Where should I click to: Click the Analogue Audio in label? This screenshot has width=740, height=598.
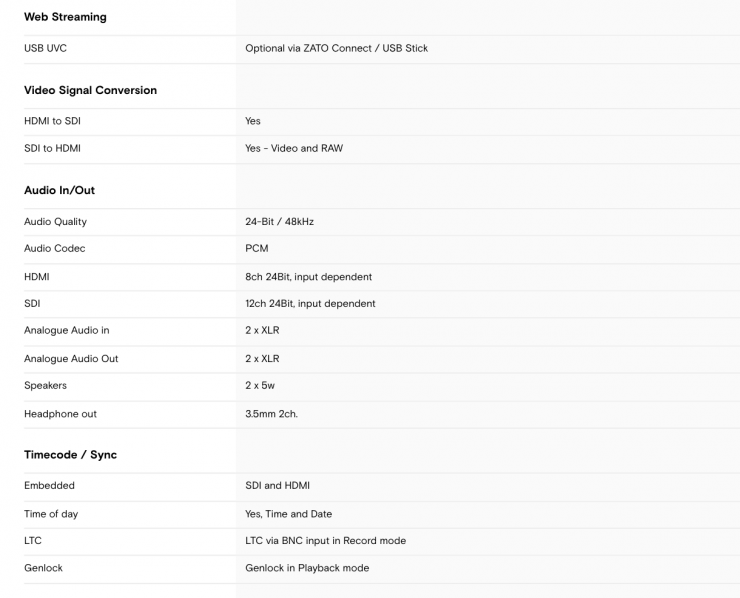tap(66, 330)
